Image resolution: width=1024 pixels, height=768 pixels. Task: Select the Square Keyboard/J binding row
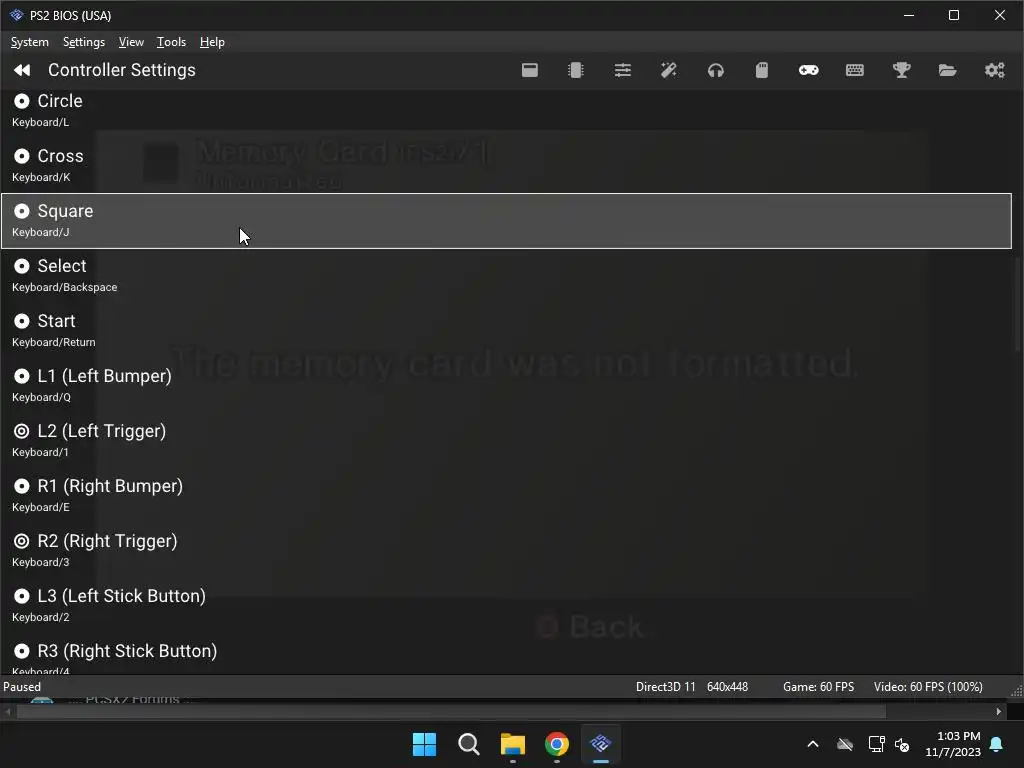pos(506,221)
